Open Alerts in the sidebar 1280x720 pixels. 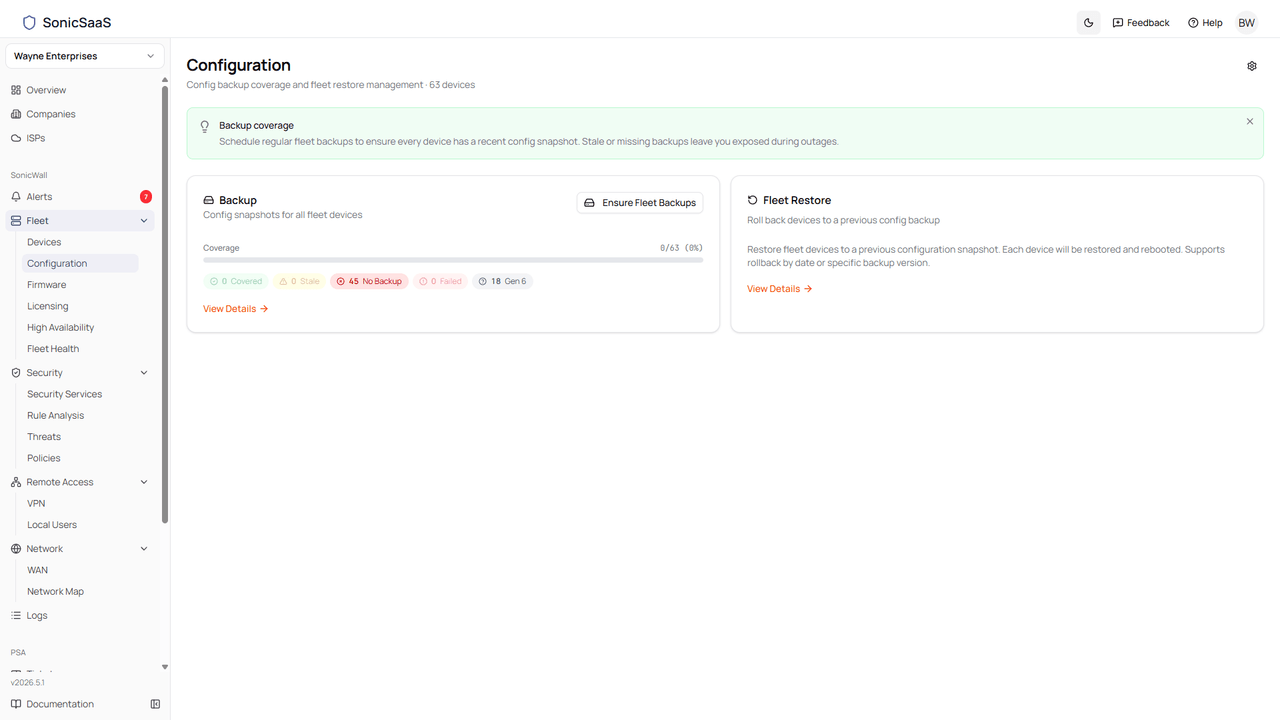tap(40, 197)
